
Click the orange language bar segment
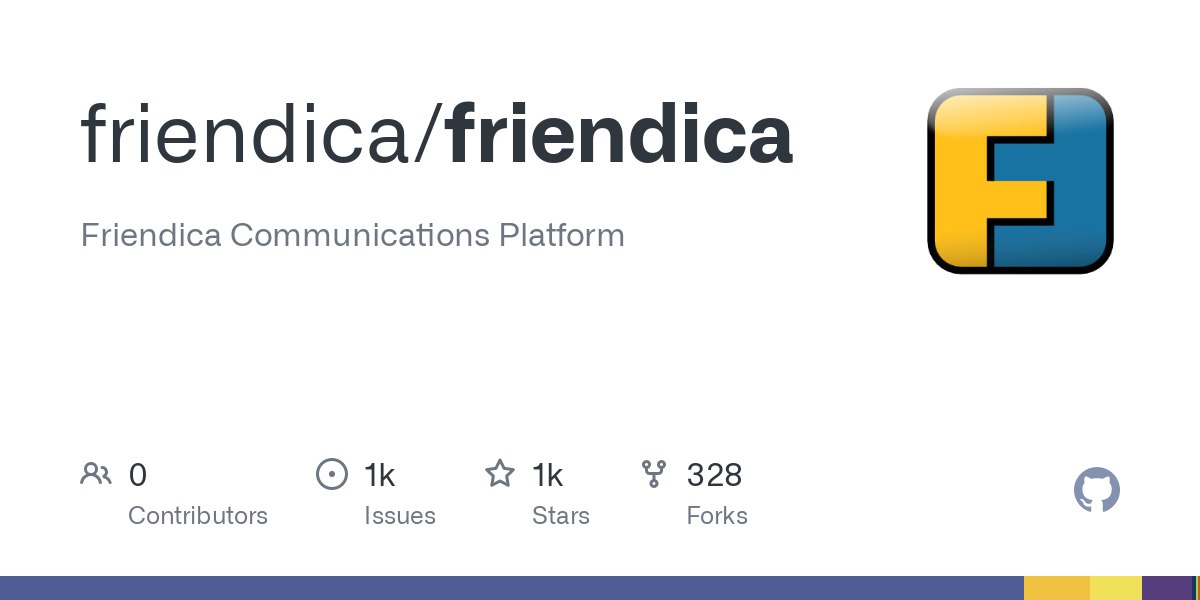(x=1056, y=588)
